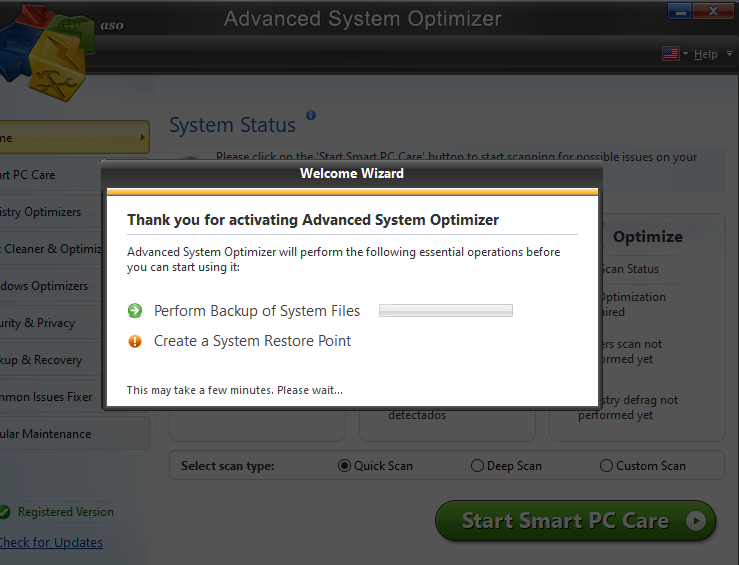739x565 pixels.
Task: Click the System Status heading
Action: pos(232,125)
